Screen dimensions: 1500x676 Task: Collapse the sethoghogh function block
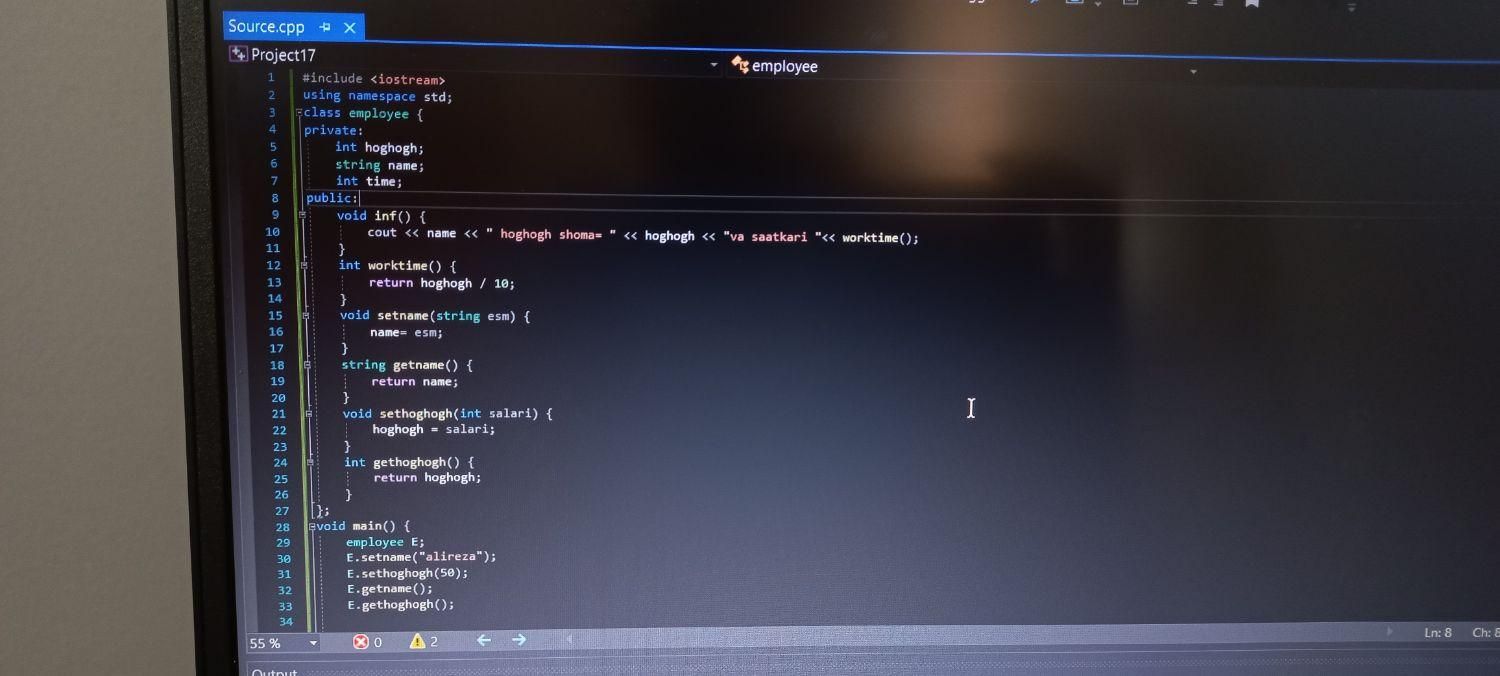click(x=309, y=413)
